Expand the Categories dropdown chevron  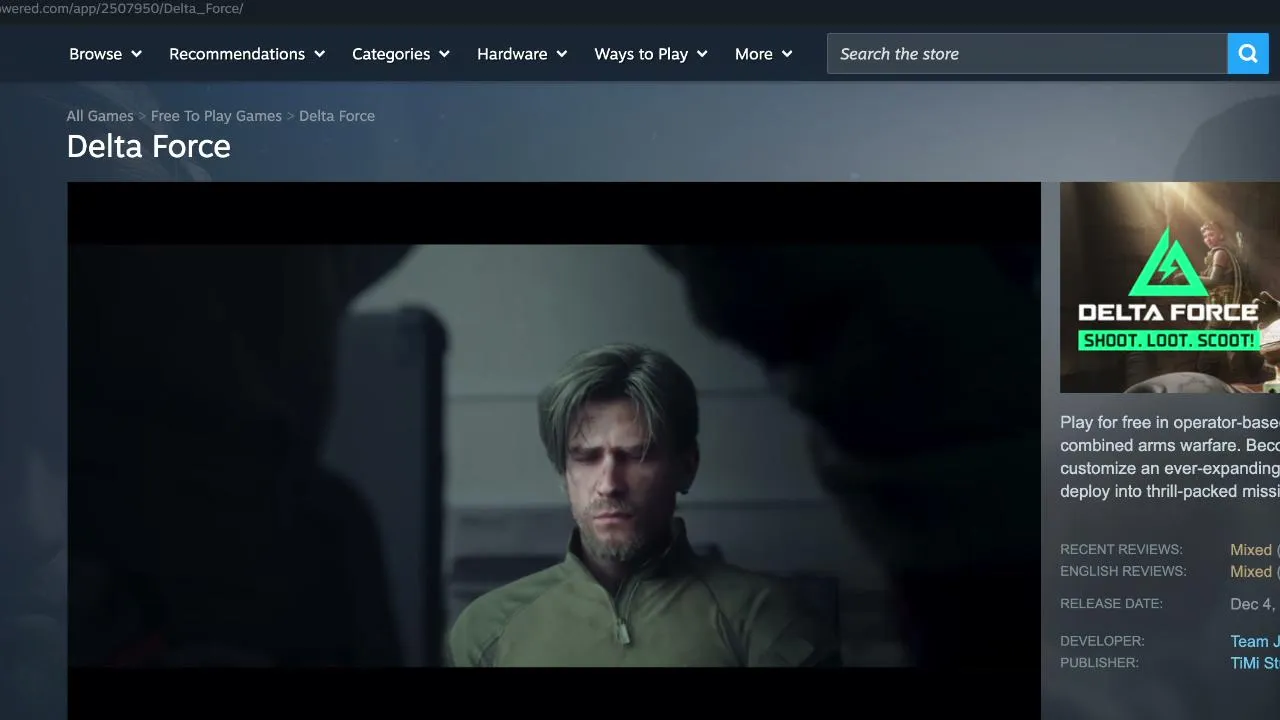pyautogui.click(x=444, y=54)
